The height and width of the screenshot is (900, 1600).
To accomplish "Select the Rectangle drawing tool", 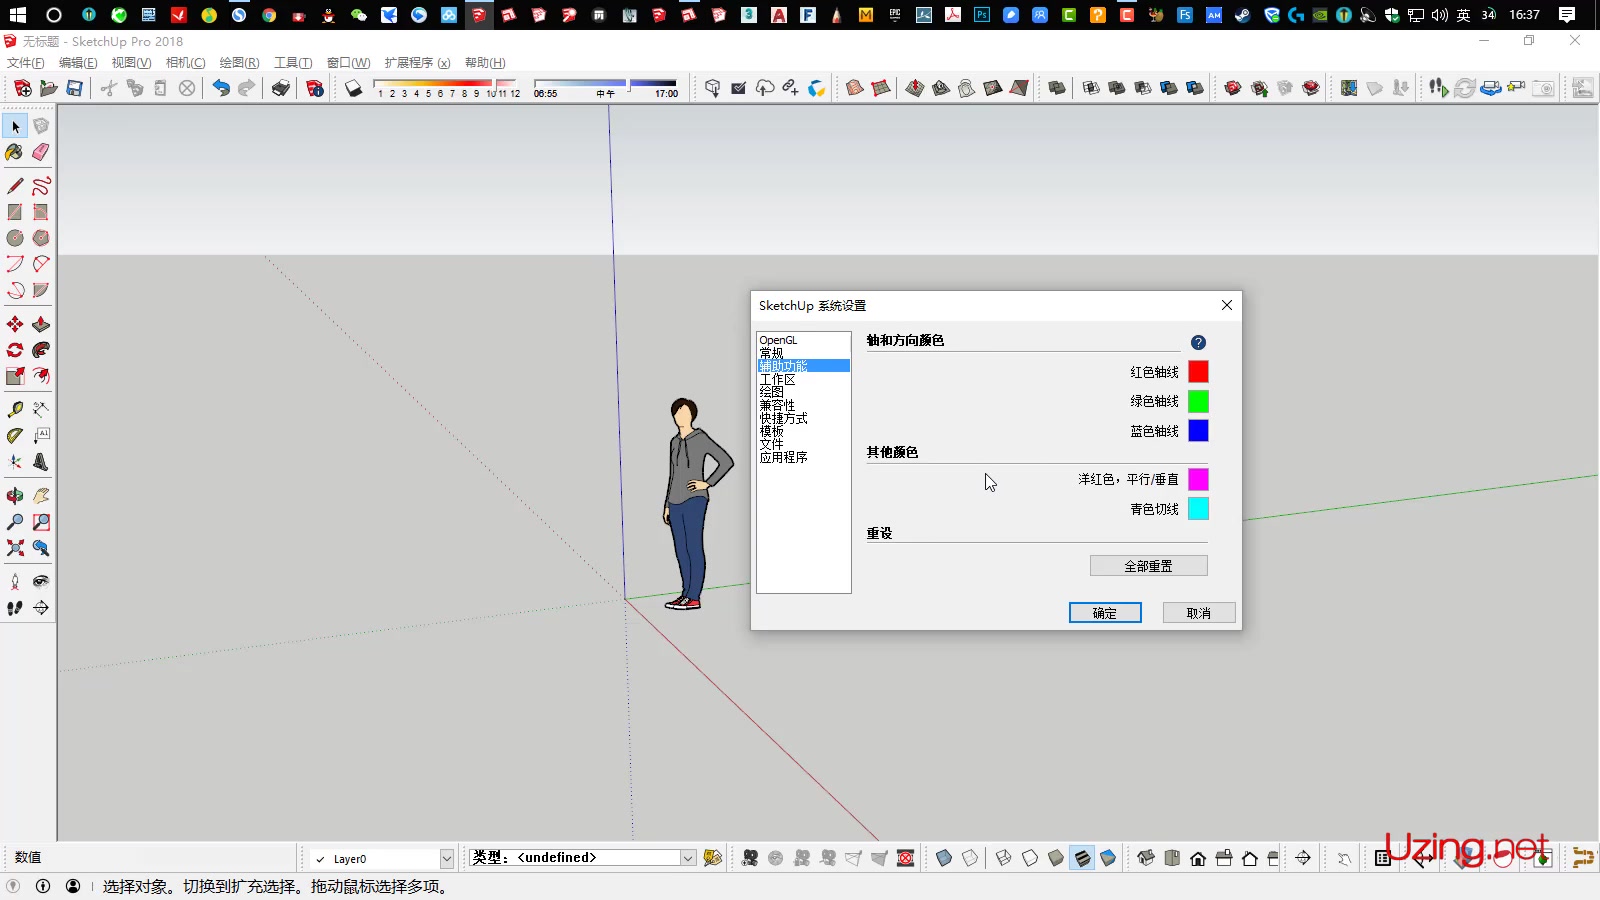I will coord(14,211).
